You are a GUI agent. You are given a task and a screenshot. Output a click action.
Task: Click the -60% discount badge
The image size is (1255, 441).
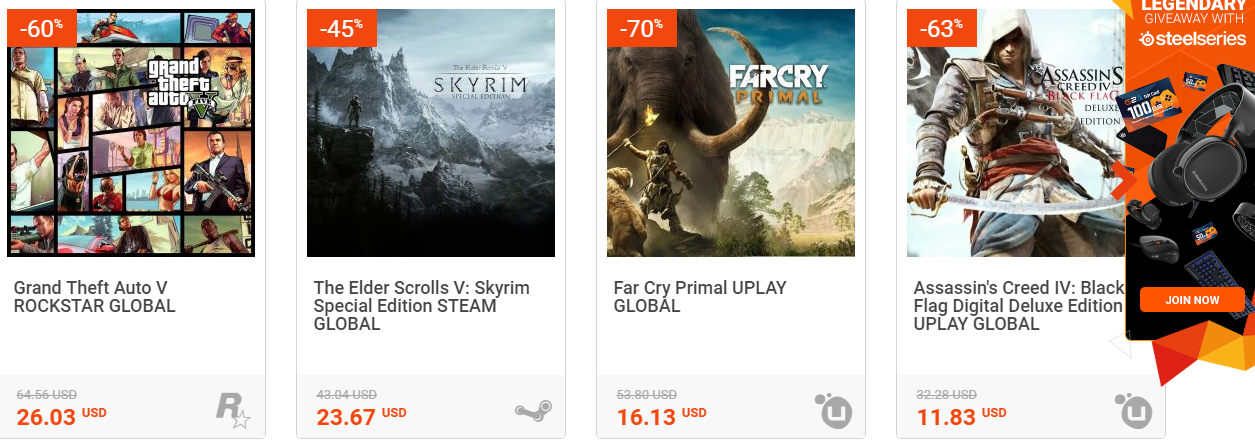pos(41,28)
